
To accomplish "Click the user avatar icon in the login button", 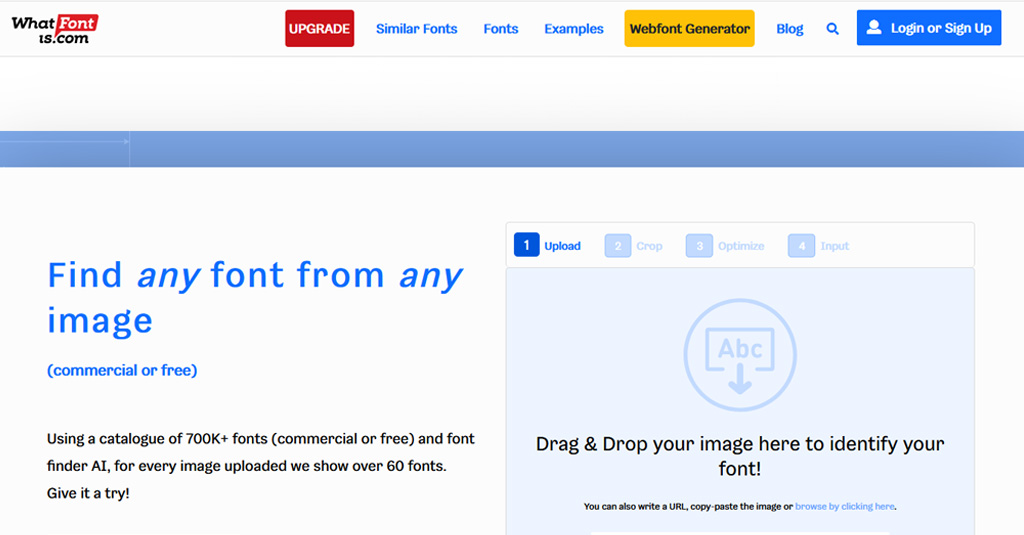I will tap(874, 28).
